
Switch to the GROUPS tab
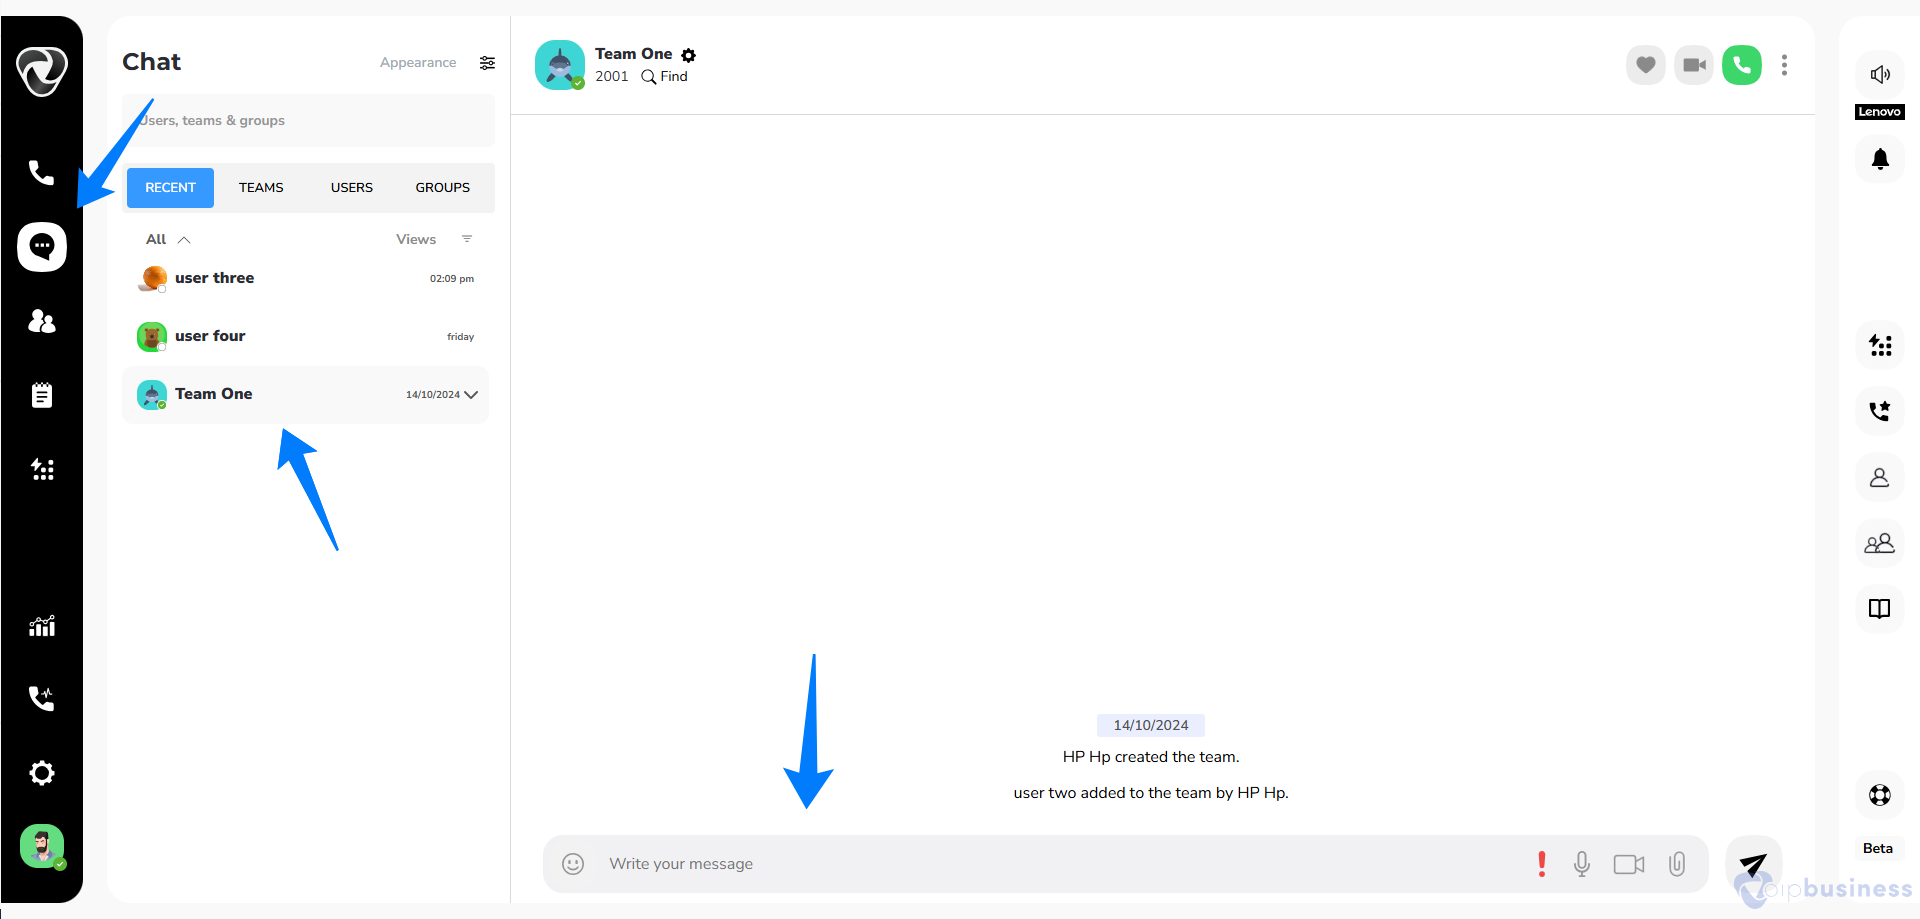(x=443, y=188)
